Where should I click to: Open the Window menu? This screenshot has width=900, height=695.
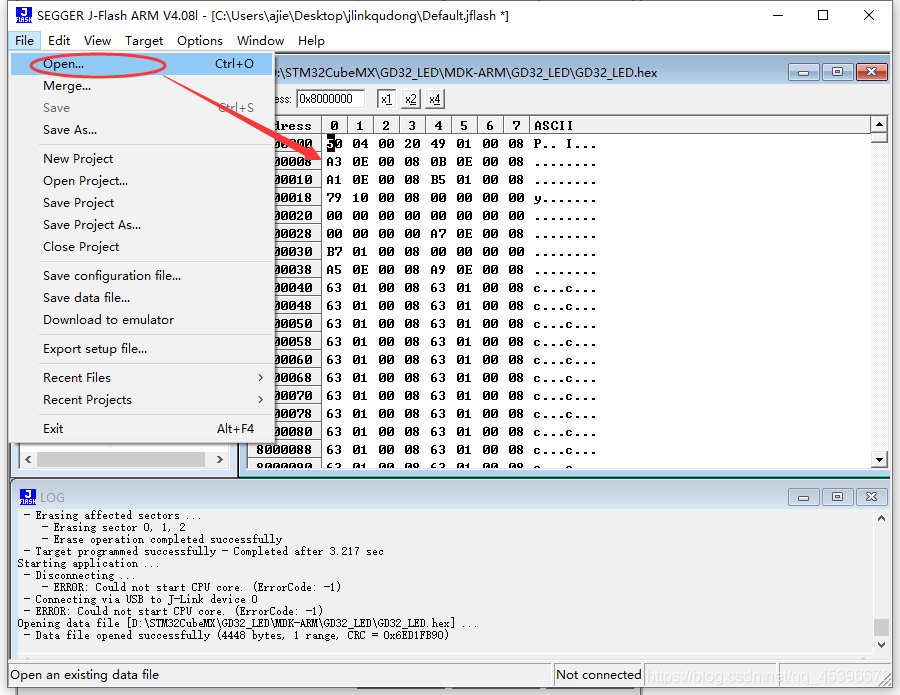261,41
